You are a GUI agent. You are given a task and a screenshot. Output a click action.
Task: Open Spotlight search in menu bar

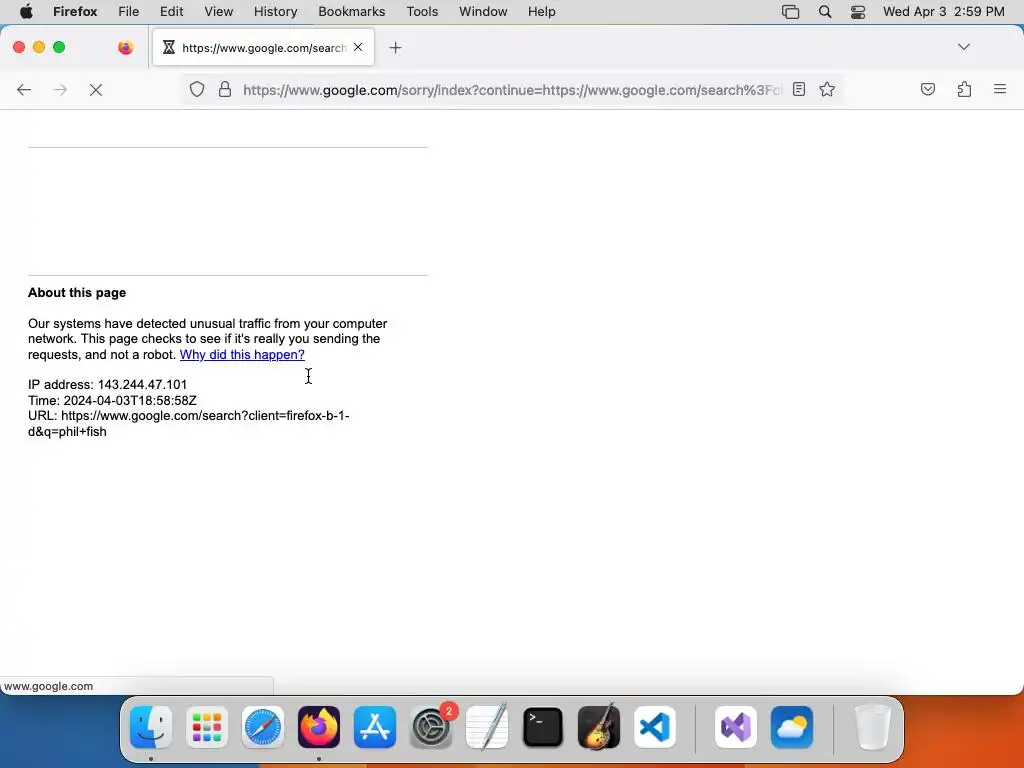[x=825, y=12]
